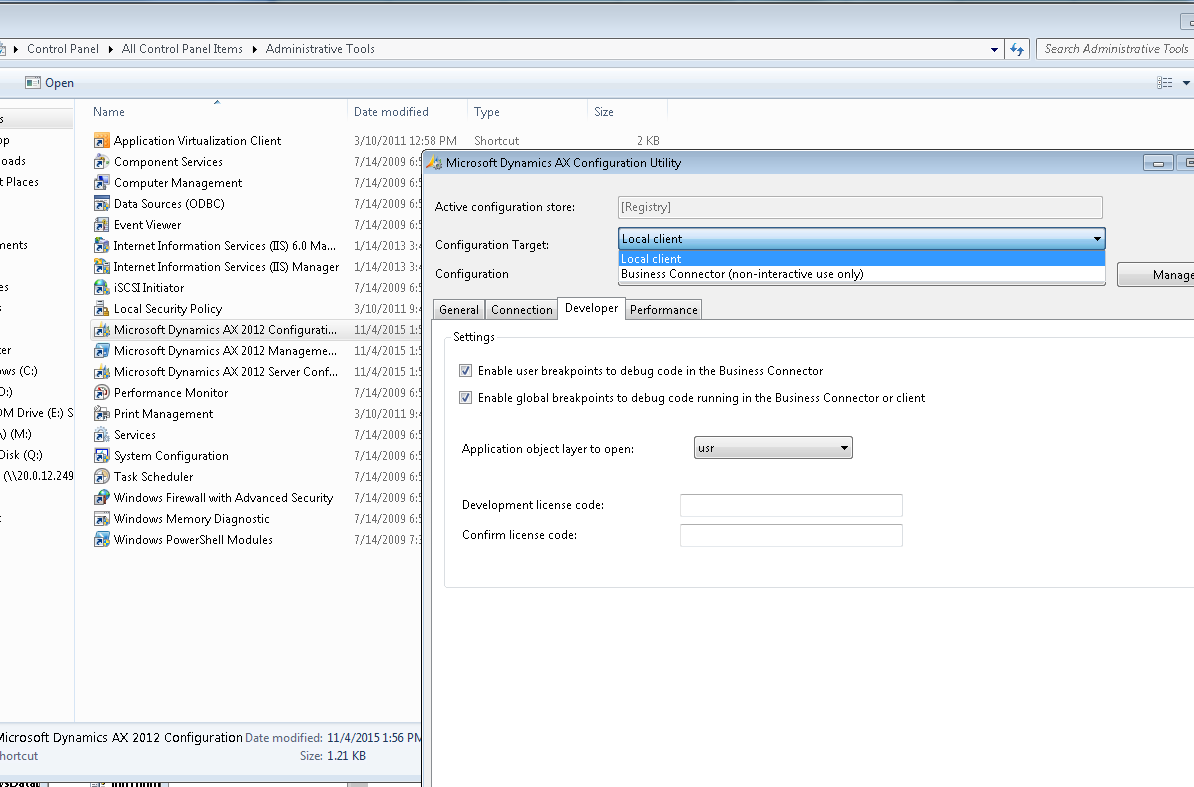Viewport: 1194px width, 787px height.
Task: Click the Internet Information Services (IIS) Manager icon
Action: (101, 267)
